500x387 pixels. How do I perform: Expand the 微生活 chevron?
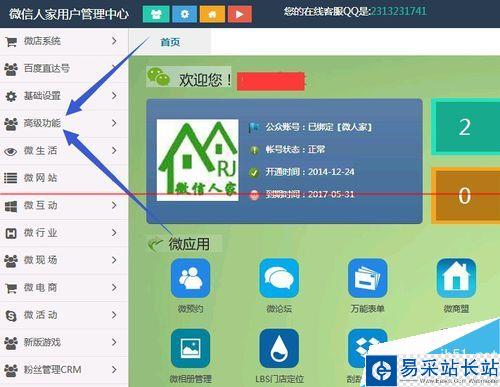coord(114,151)
